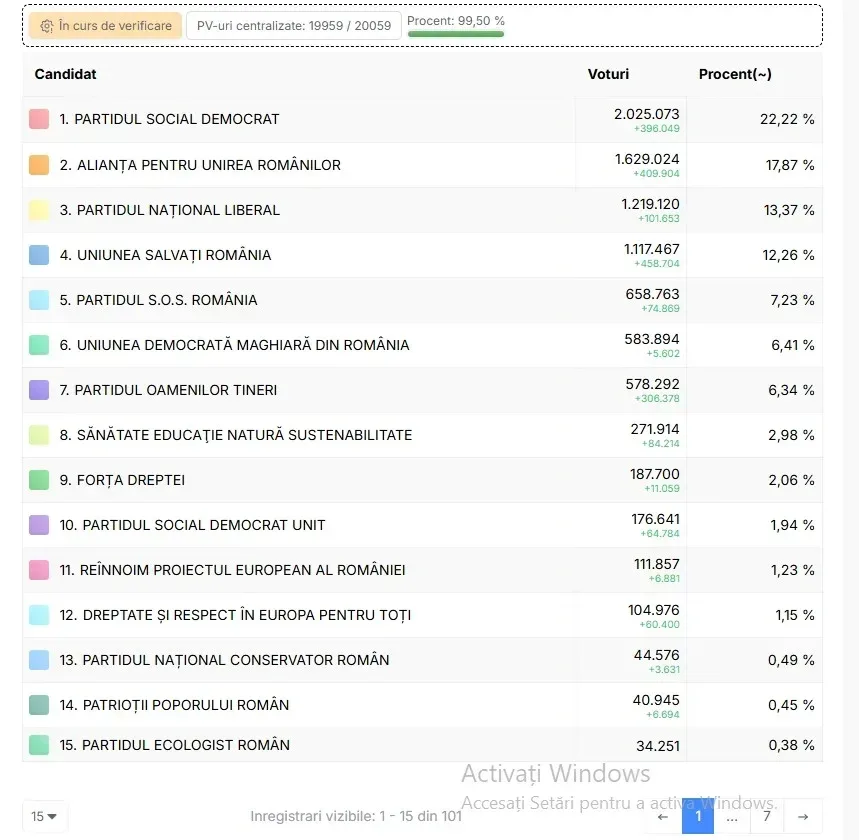
Task: Click the percentage 22,22 %
Action: (x=787, y=119)
